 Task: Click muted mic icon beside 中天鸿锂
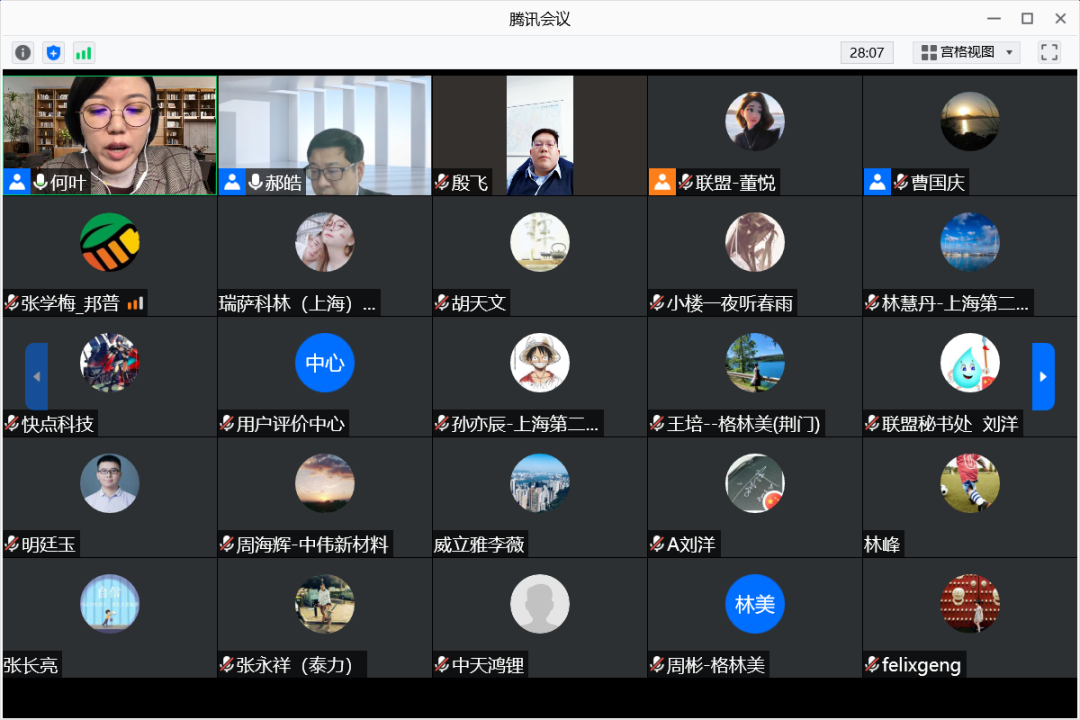click(x=442, y=665)
